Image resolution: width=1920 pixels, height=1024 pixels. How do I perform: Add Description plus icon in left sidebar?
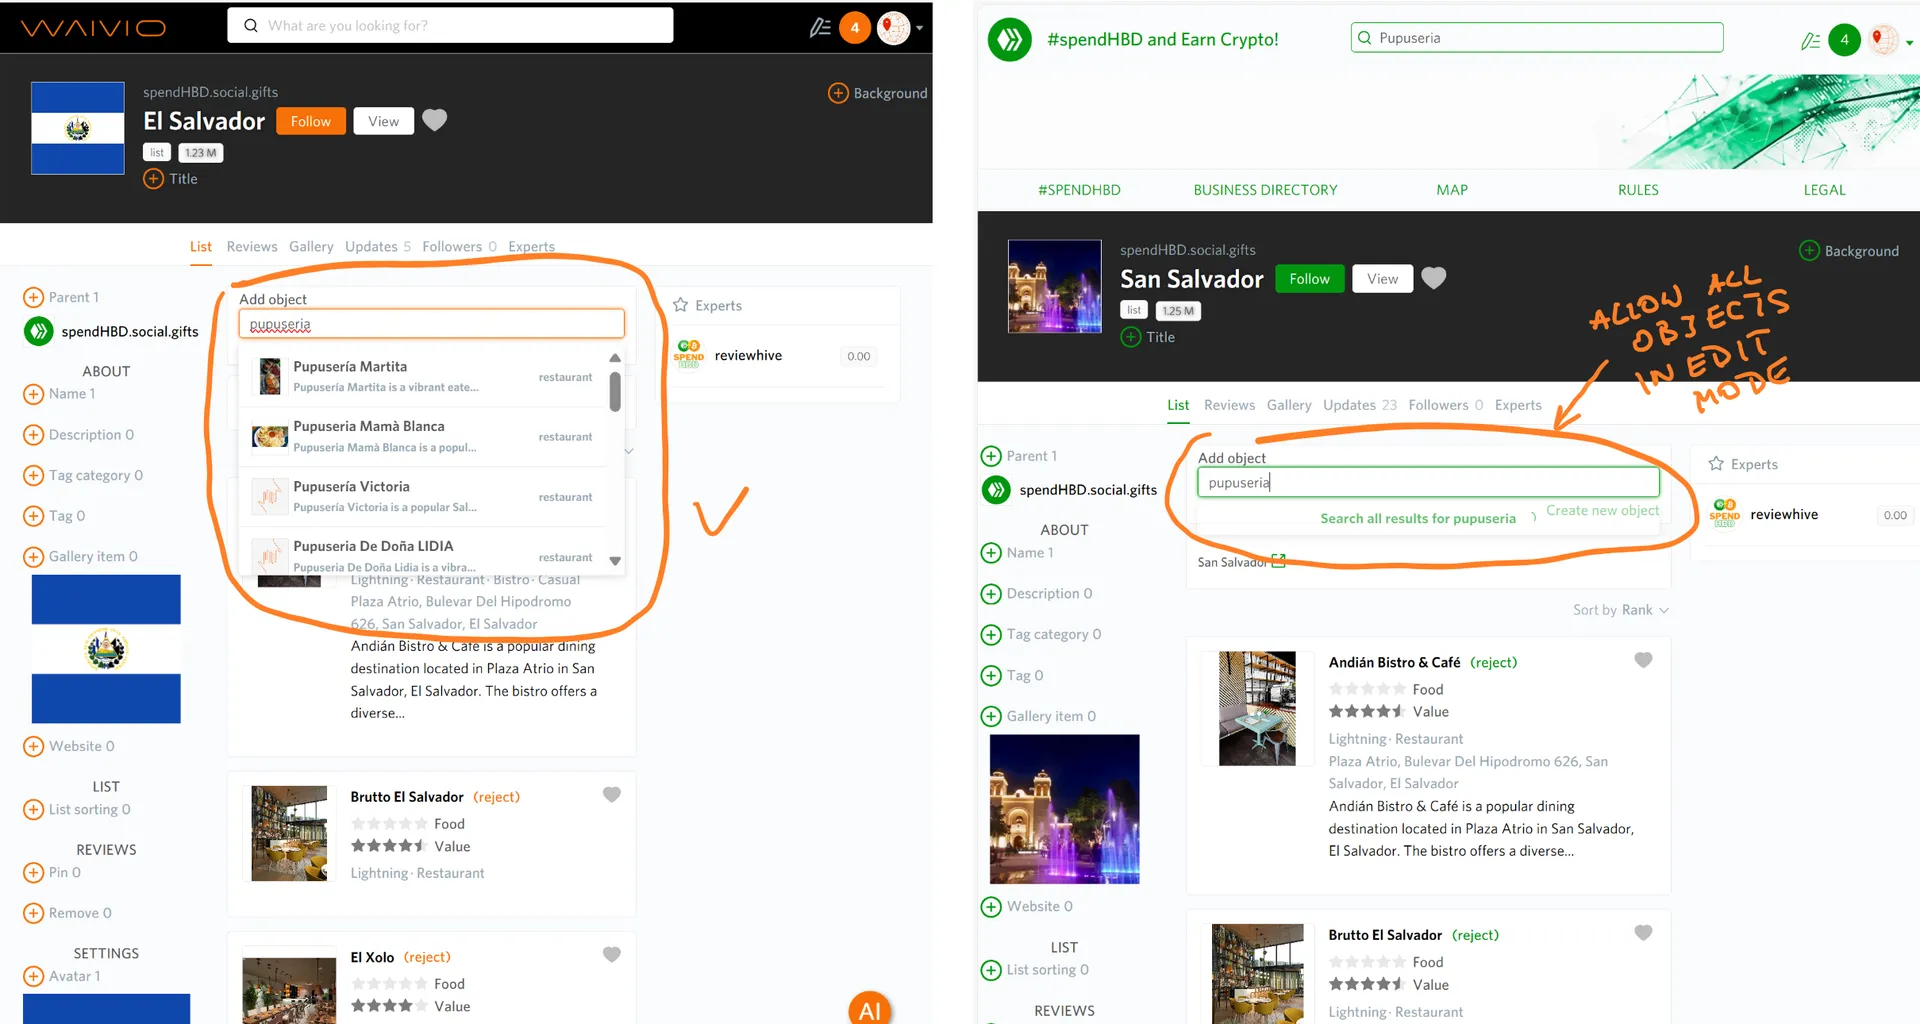[33, 435]
